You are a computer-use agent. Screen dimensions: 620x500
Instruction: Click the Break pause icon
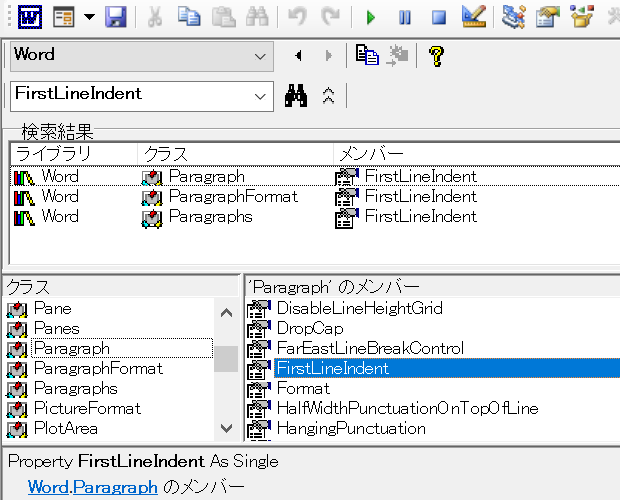tap(405, 18)
